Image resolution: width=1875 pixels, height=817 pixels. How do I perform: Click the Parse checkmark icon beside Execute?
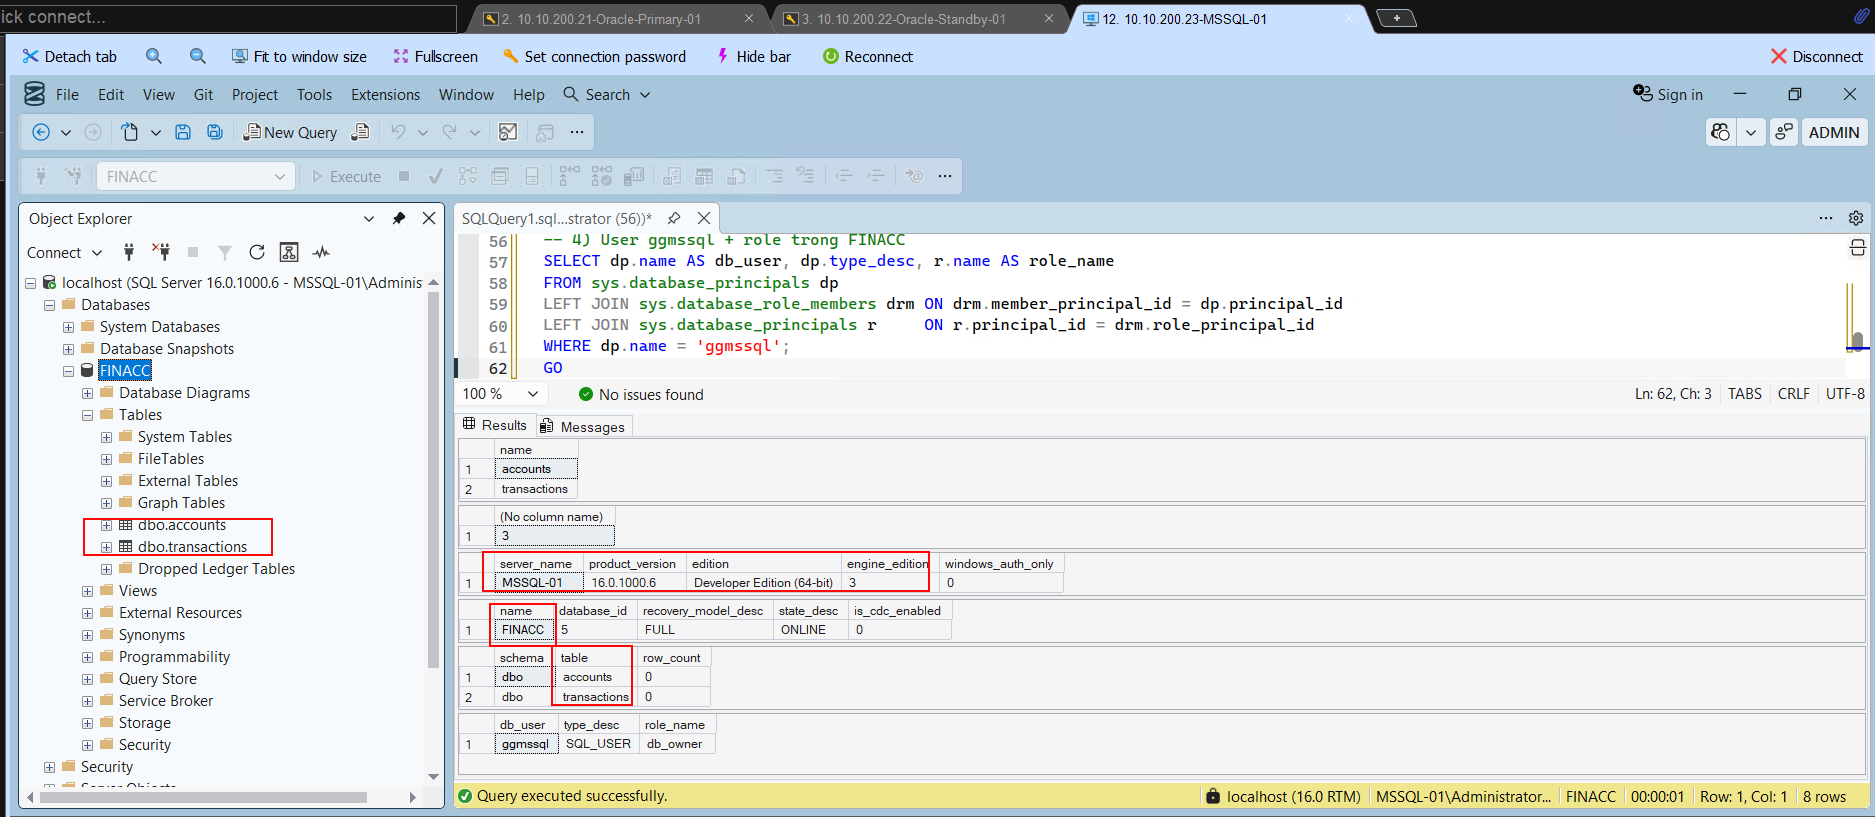click(x=436, y=176)
